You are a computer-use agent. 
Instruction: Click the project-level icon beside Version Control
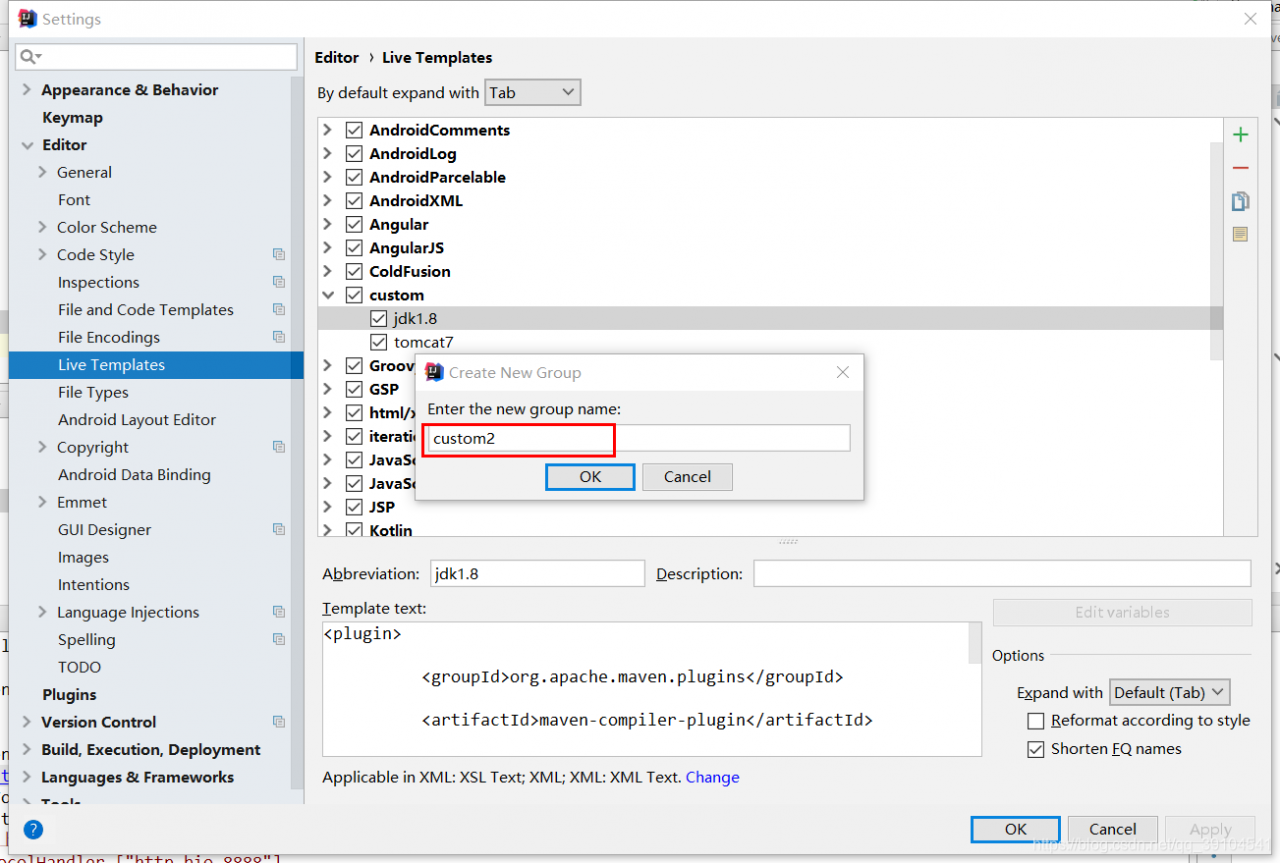tap(278, 722)
